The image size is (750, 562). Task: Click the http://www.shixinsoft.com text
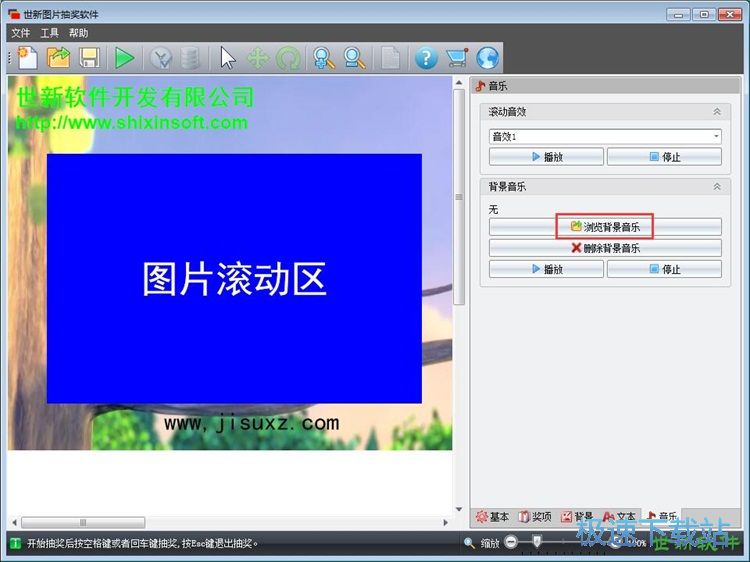tap(132, 122)
